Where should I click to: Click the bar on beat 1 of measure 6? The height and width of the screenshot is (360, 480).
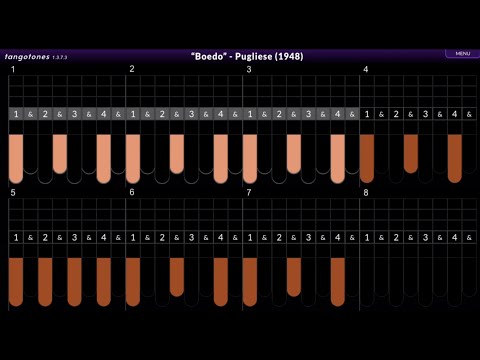pos(133,282)
